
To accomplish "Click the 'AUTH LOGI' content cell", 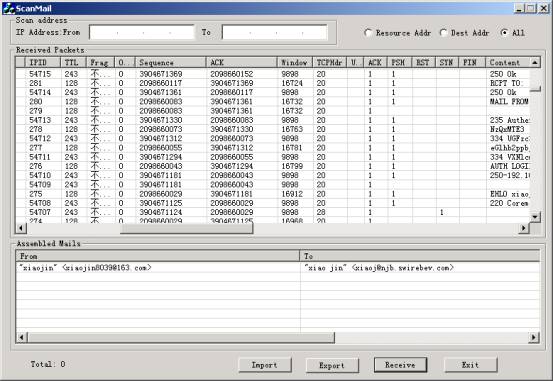I will 508,166.
